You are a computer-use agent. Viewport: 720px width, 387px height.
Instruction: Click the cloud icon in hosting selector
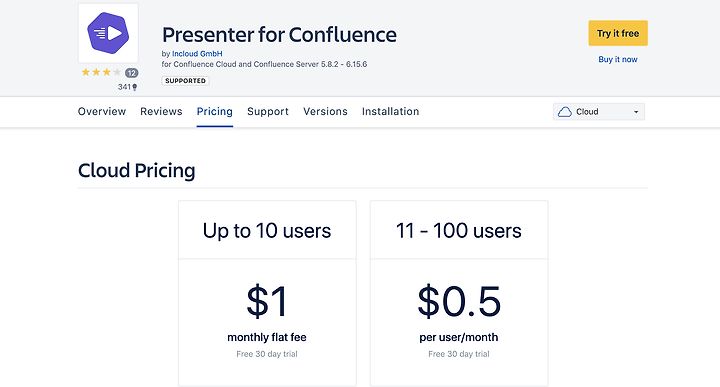tap(564, 112)
